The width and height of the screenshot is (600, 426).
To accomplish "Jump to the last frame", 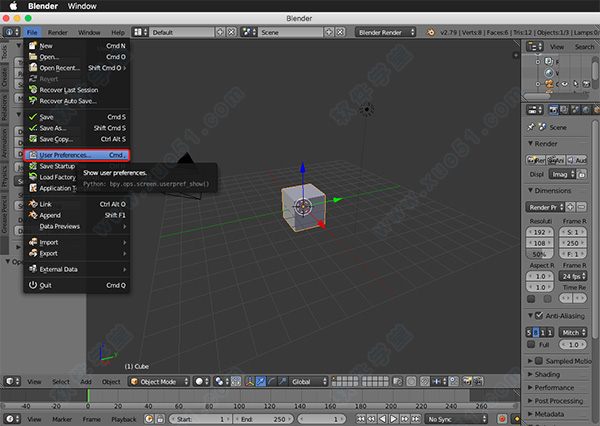I will (416, 419).
